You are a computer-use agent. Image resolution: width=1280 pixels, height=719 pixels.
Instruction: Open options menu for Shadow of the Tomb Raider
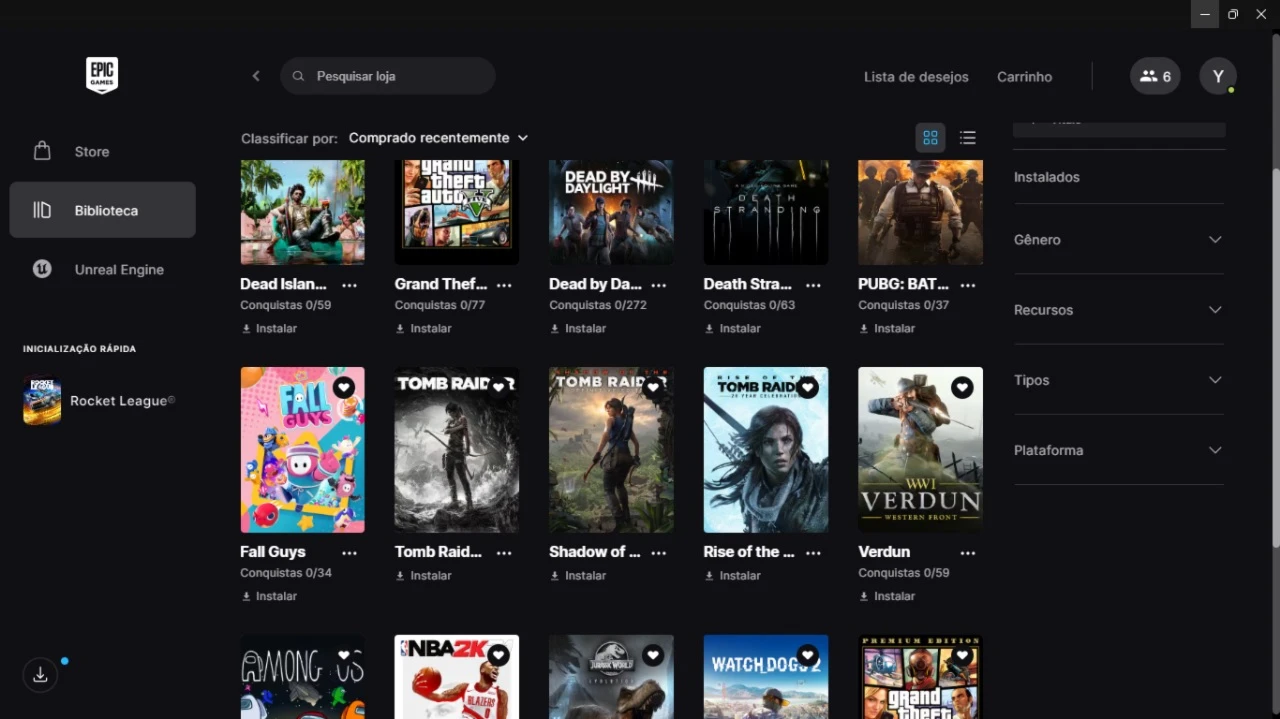click(x=658, y=553)
